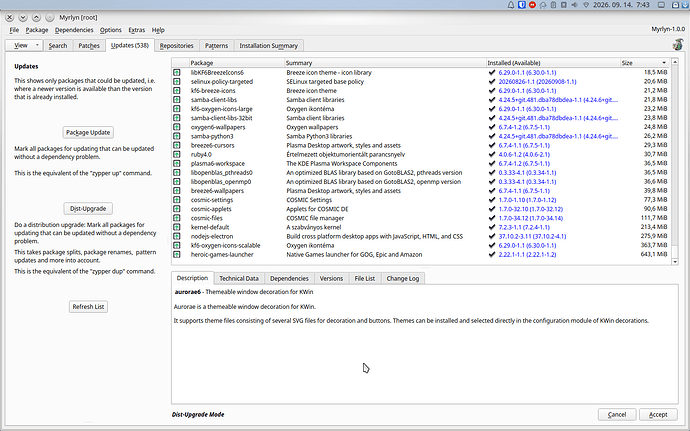Open the File menu
690x431 pixels.
tap(14, 30)
